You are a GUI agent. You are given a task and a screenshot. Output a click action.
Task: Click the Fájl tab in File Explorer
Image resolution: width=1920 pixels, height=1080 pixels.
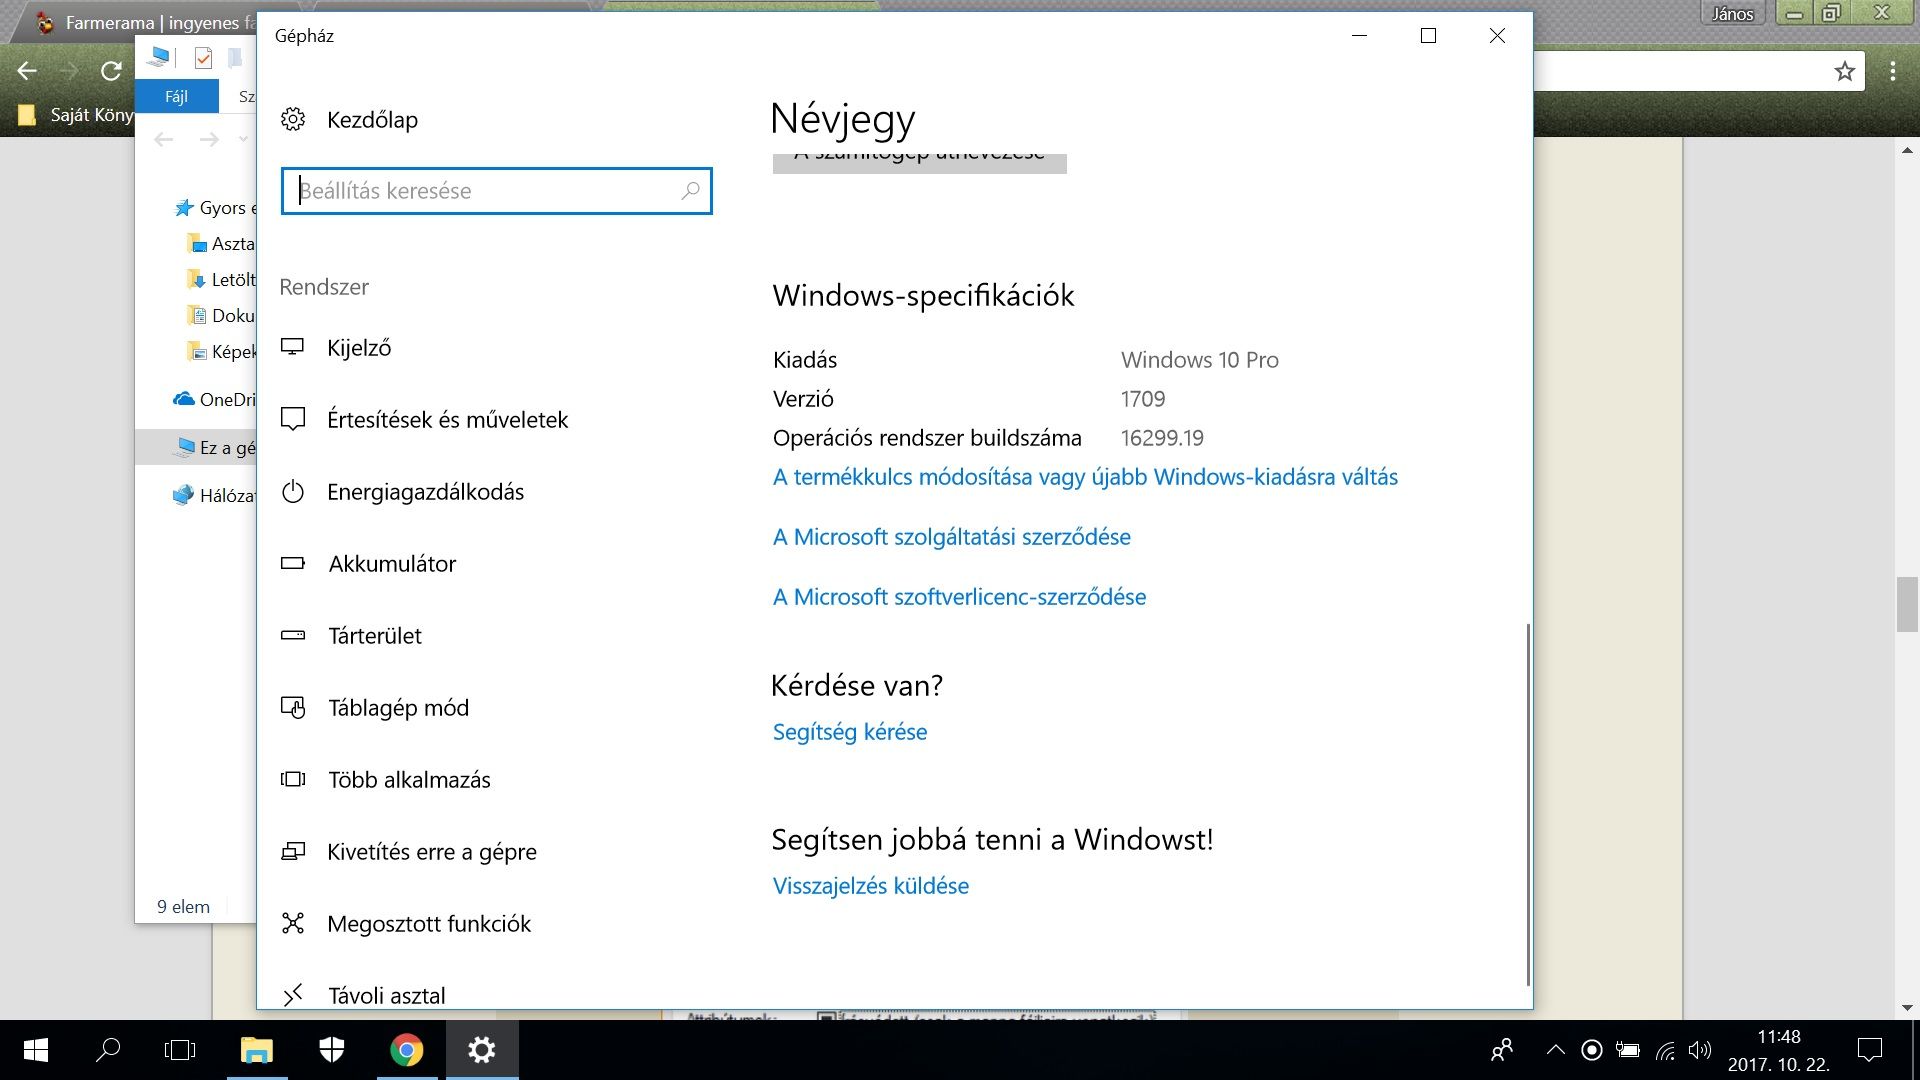click(177, 97)
